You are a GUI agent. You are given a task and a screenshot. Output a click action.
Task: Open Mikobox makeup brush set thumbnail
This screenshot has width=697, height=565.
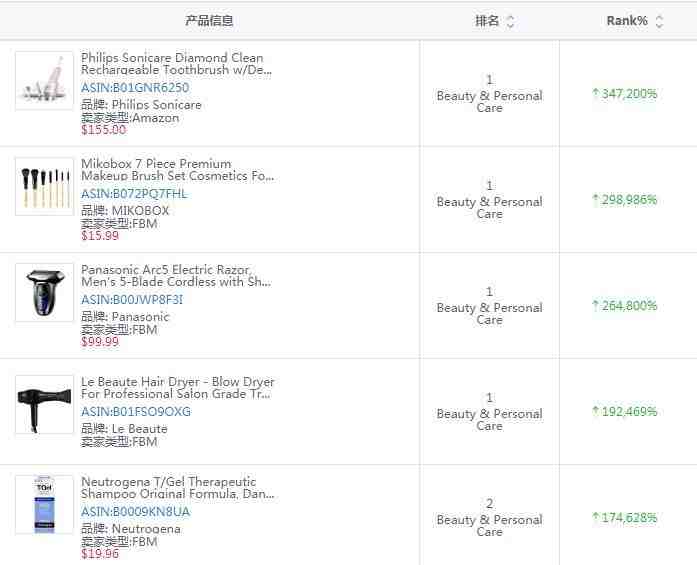(x=44, y=187)
